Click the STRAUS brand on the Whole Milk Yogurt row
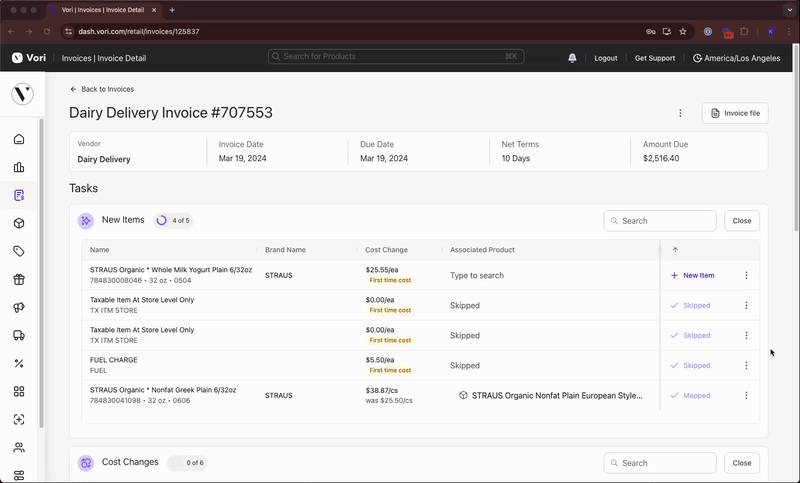800x483 pixels. 279,275
